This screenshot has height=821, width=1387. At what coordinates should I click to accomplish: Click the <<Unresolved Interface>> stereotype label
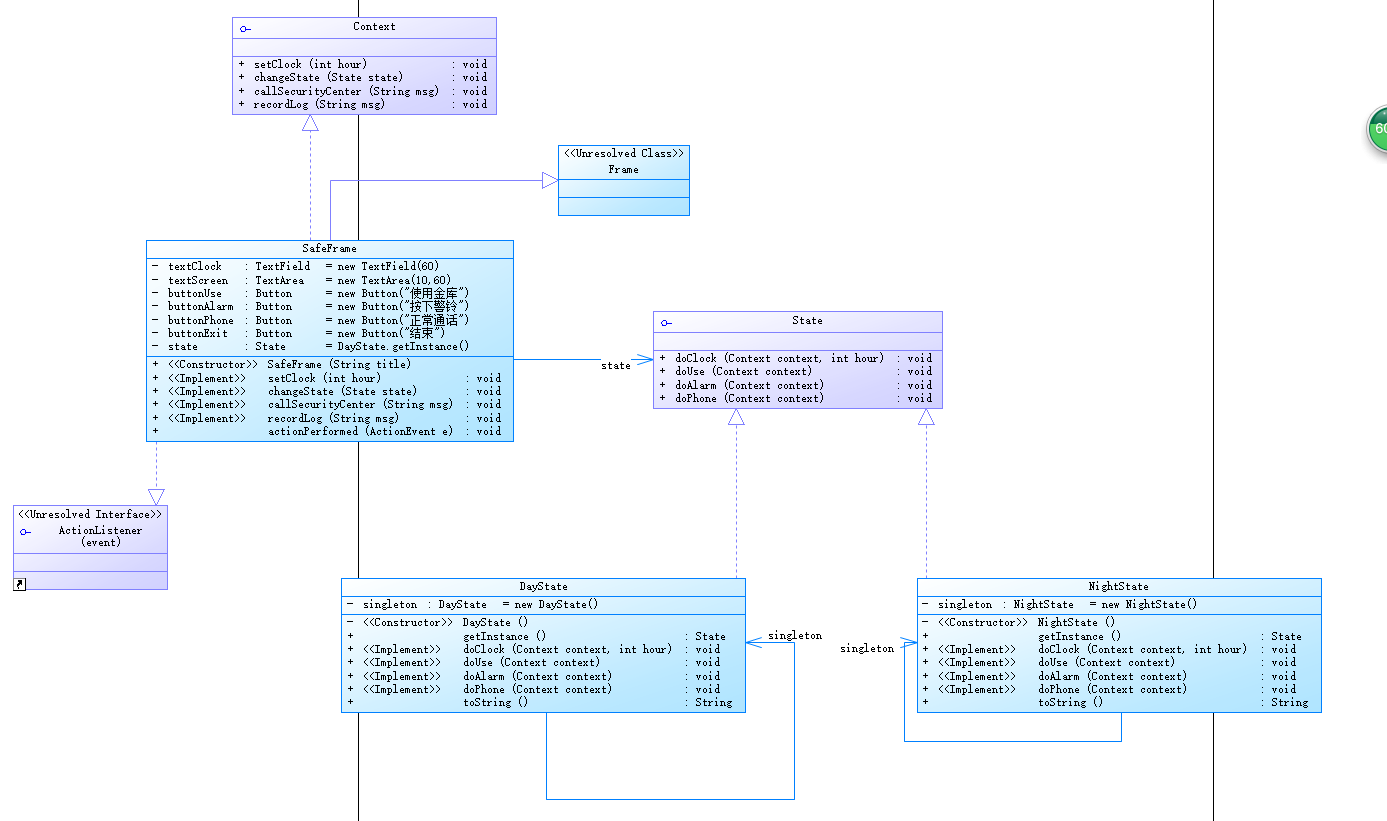90,514
